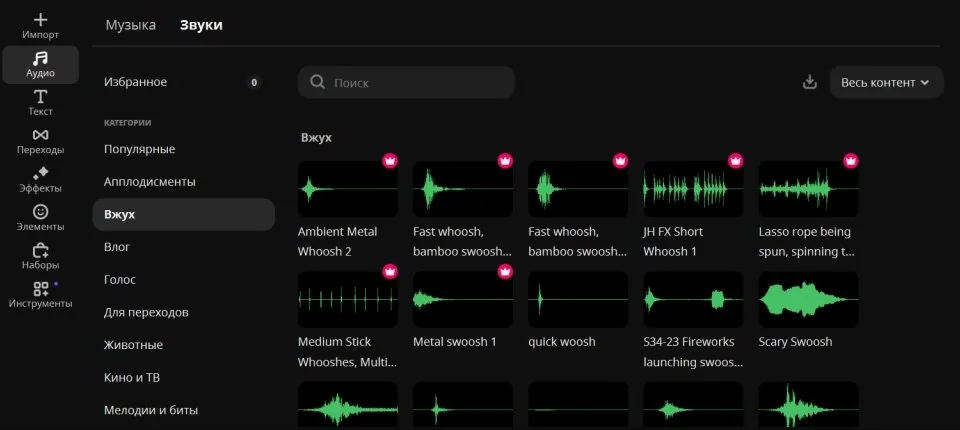Open the Эффекты panel
The width and height of the screenshot is (960, 430).
click(40, 179)
